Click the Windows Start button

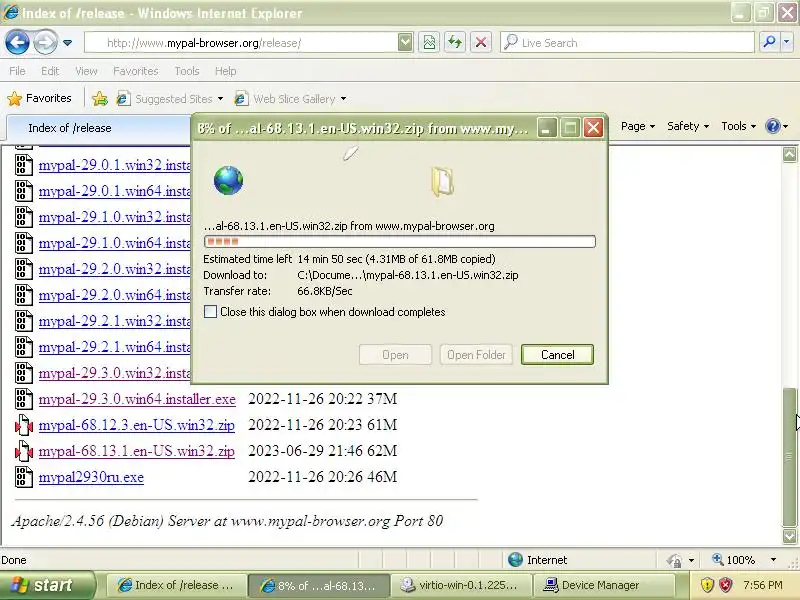click(x=47, y=585)
